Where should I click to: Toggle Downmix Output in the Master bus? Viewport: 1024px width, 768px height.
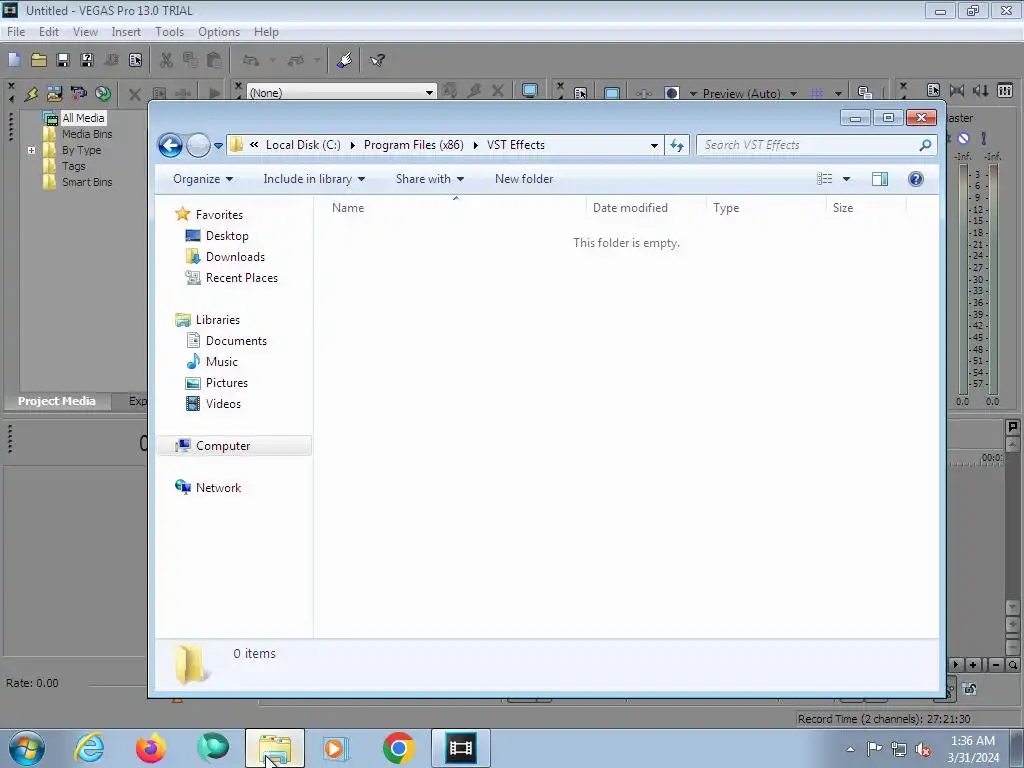[957, 90]
